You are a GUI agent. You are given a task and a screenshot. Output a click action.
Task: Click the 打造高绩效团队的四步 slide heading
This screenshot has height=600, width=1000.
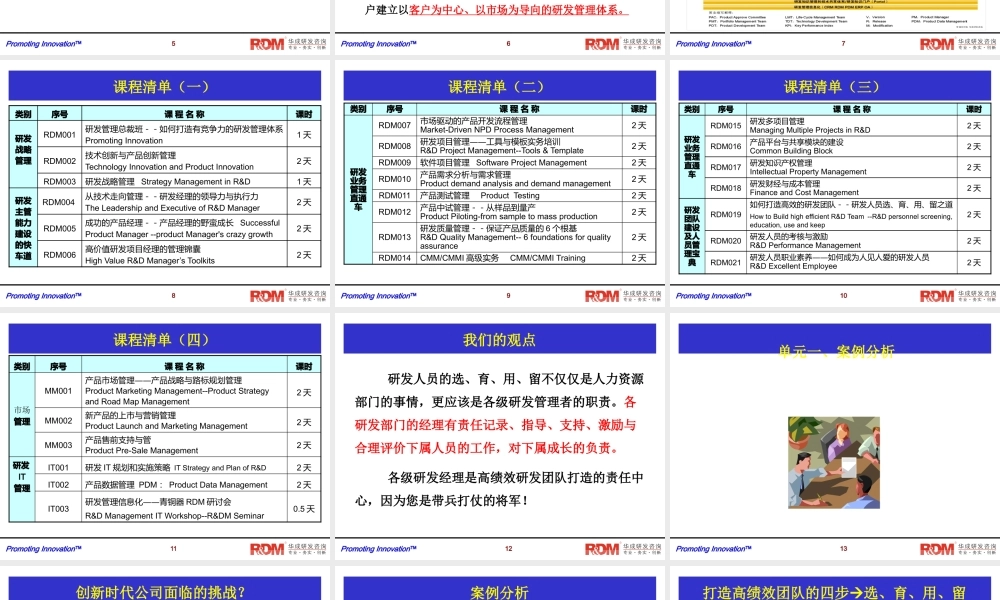tap(834, 592)
